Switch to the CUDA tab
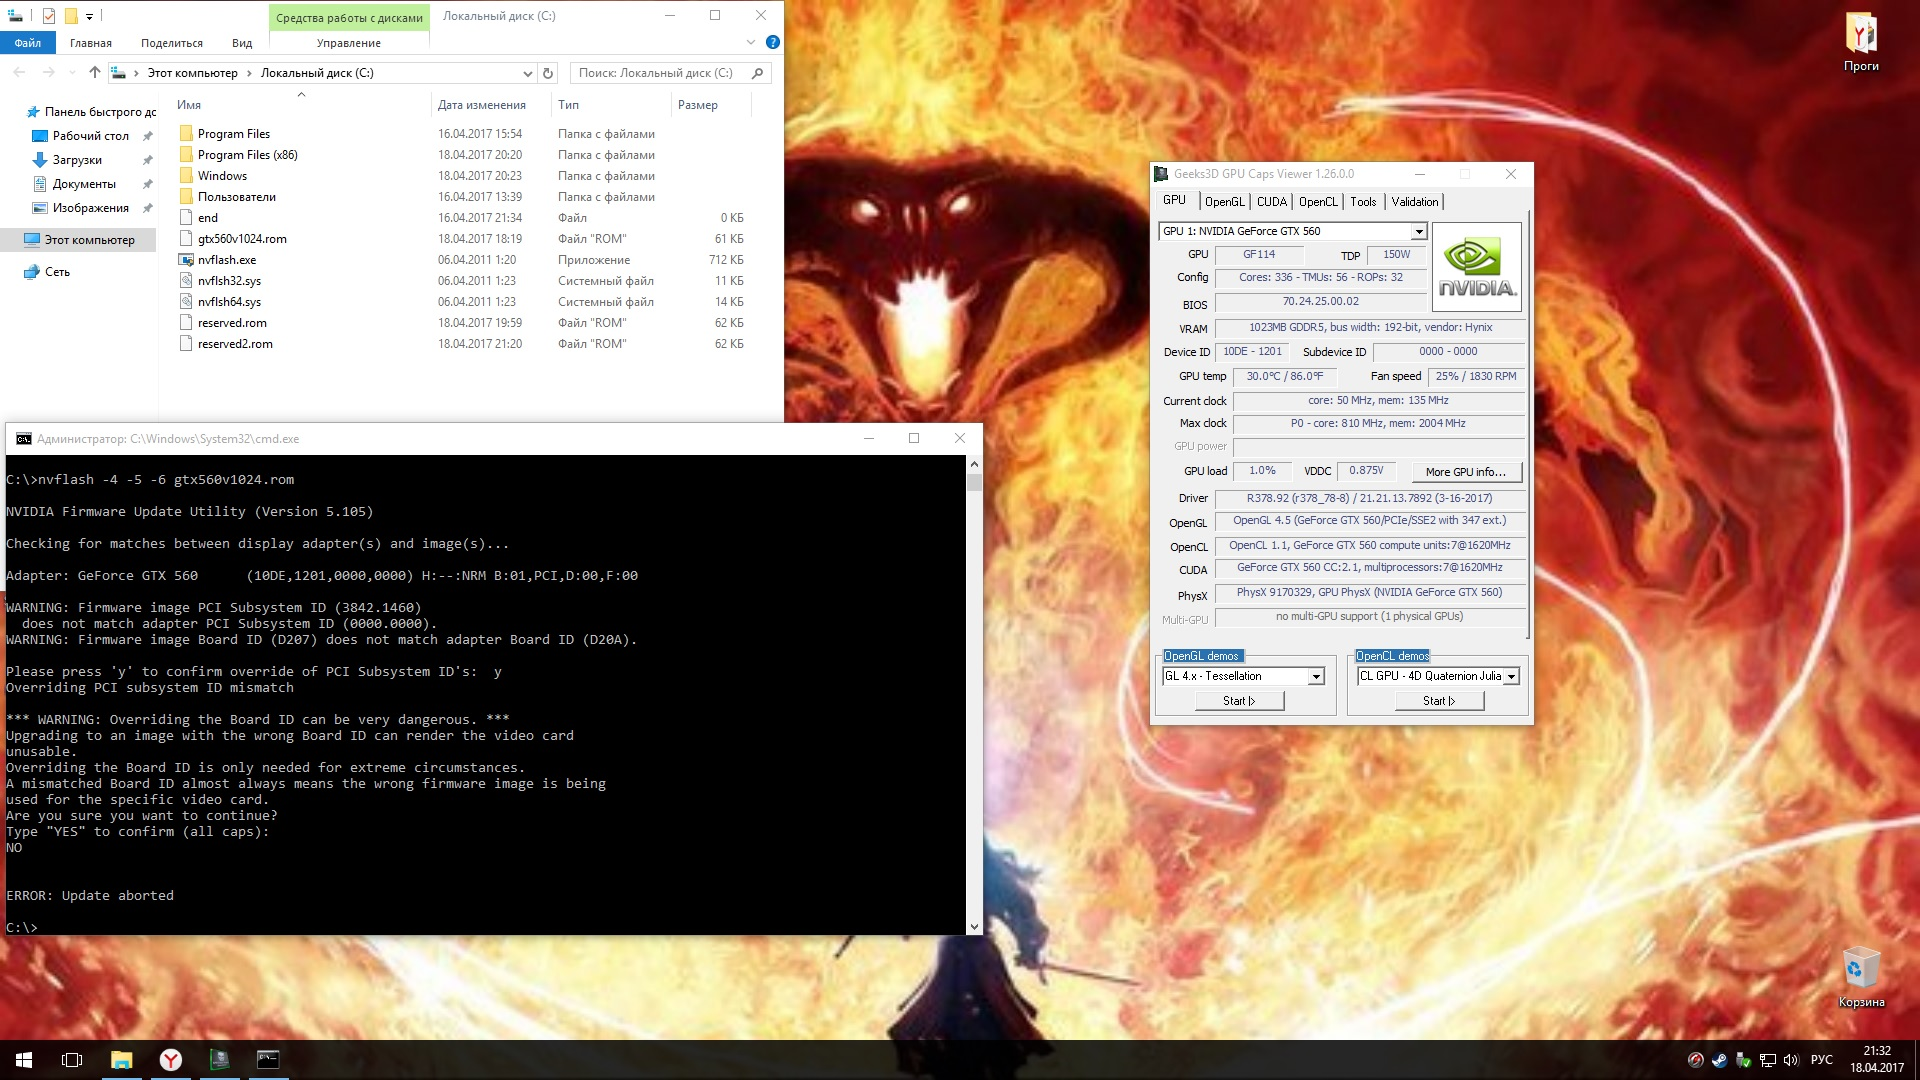The width and height of the screenshot is (1920, 1080). (1271, 202)
